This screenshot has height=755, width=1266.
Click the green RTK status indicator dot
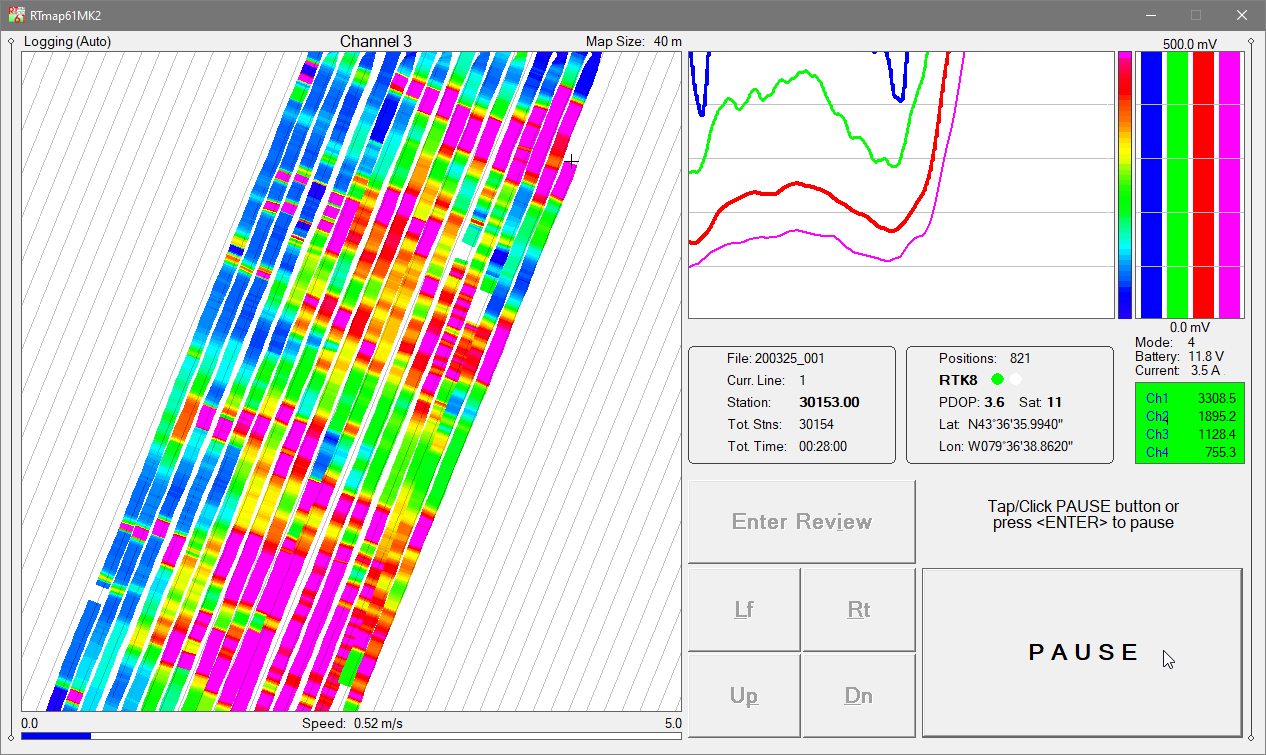click(x=997, y=380)
